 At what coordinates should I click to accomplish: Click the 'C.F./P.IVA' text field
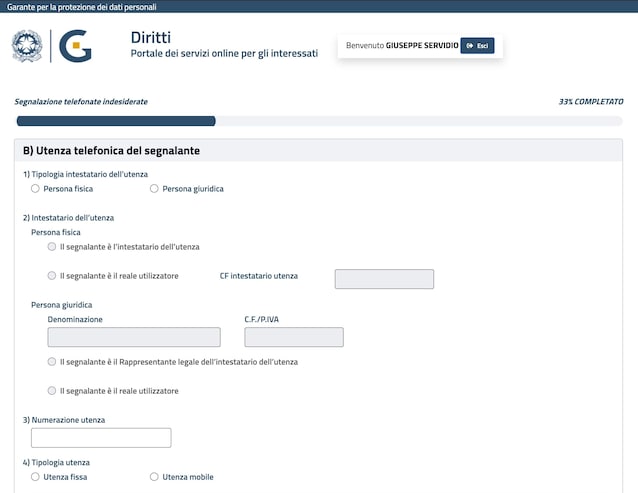[x=293, y=337]
